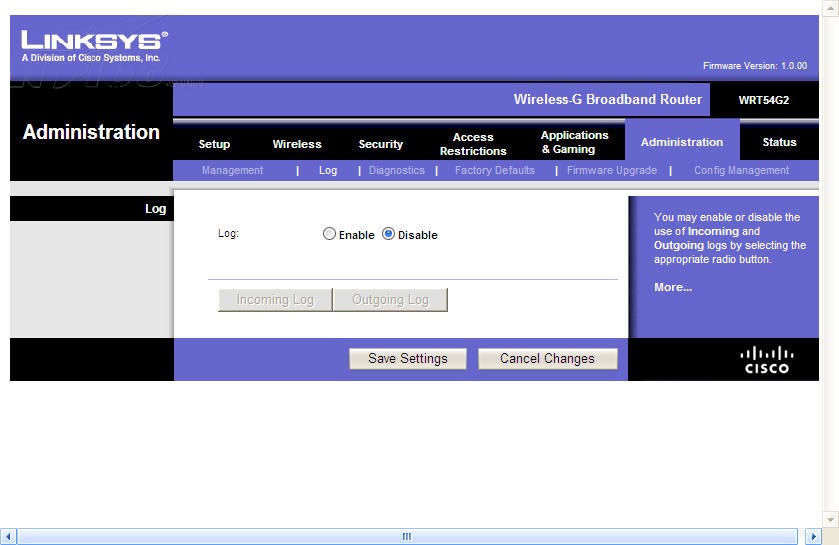Select the Administration tab

pyautogui.click(x=682, y=142)
